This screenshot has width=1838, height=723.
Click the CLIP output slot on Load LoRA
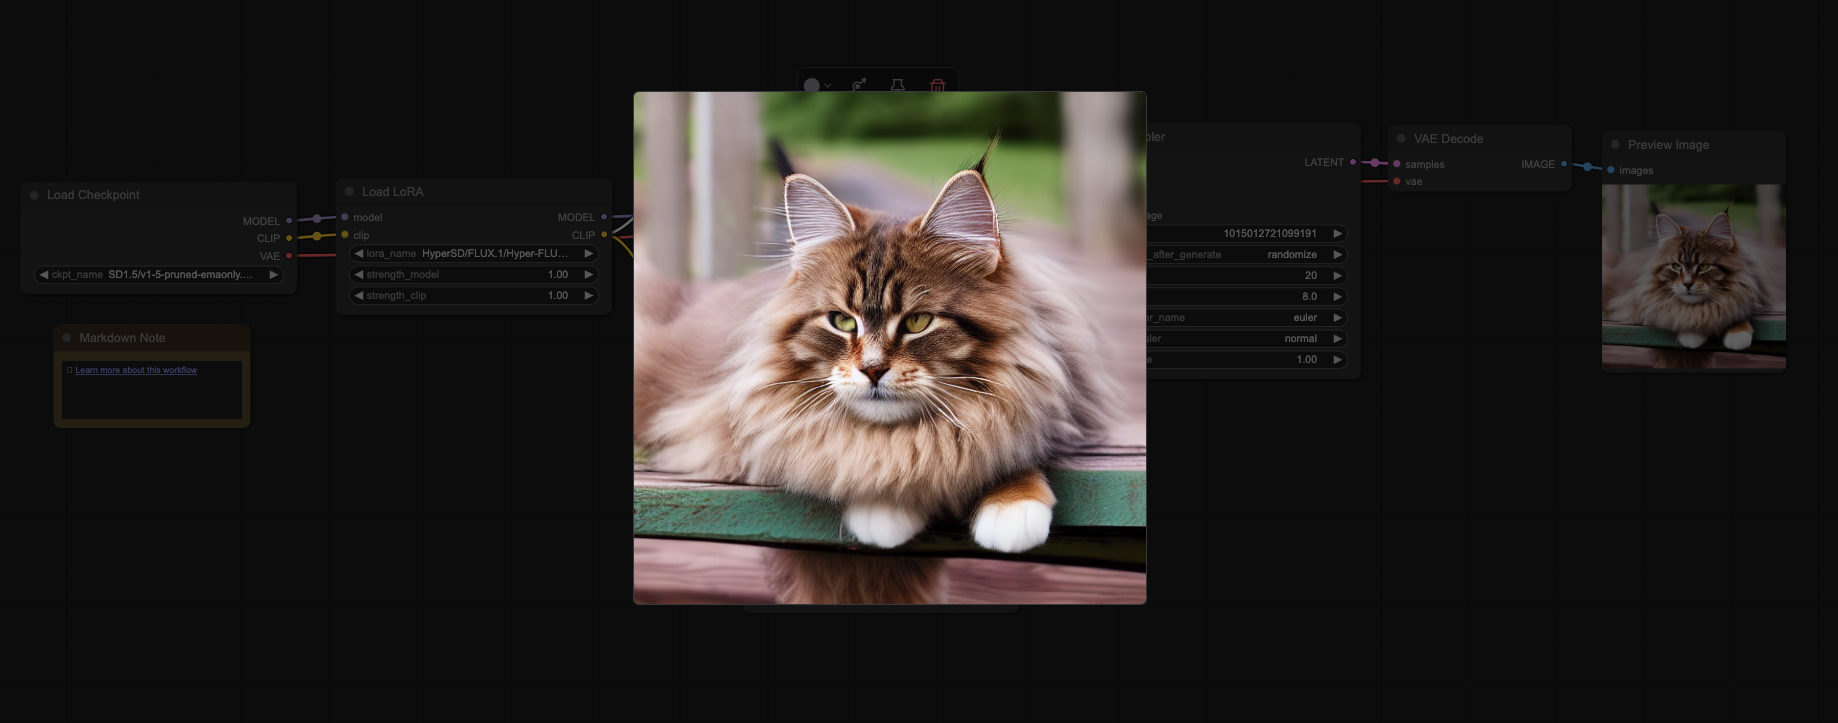click(x=604, y=235)
